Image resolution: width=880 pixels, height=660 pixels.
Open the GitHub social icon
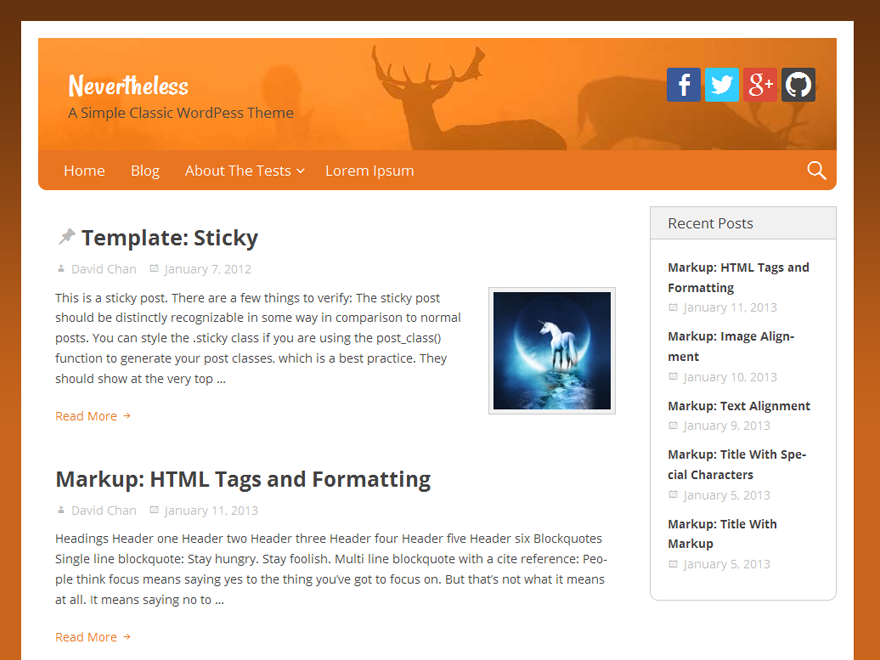[x=797, y=85]
